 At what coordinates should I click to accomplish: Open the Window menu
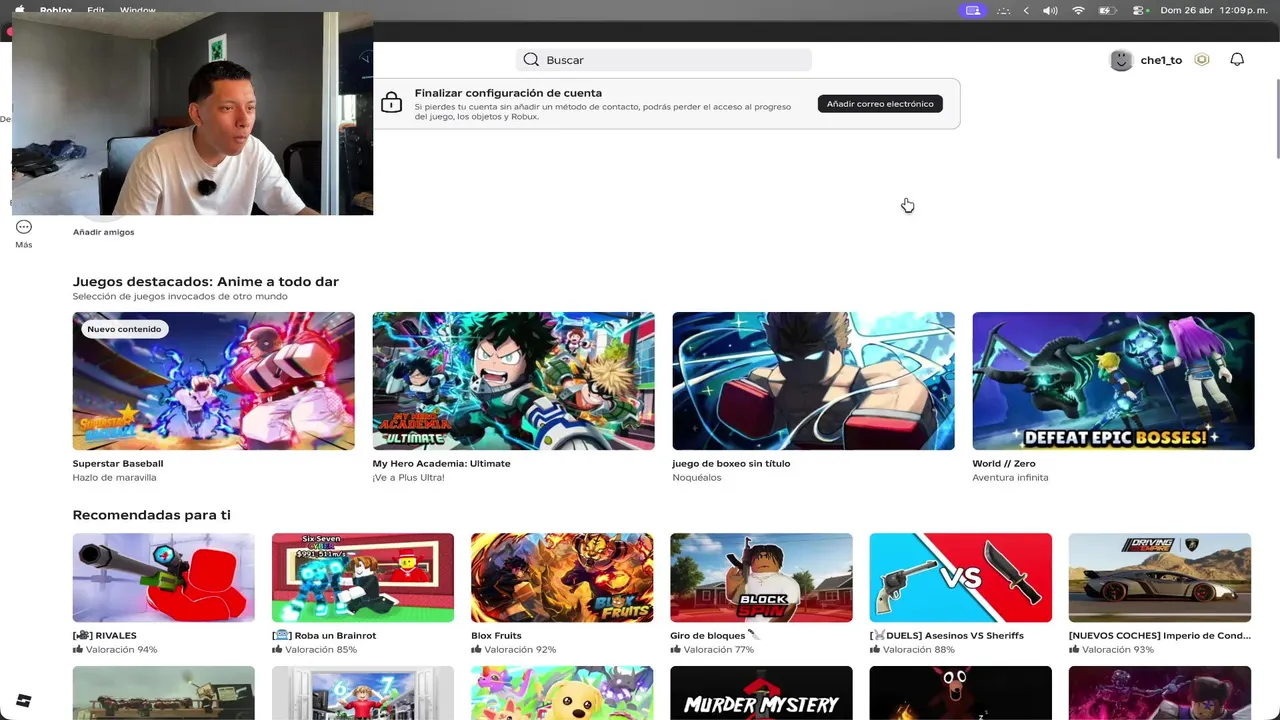pos(137,10)
